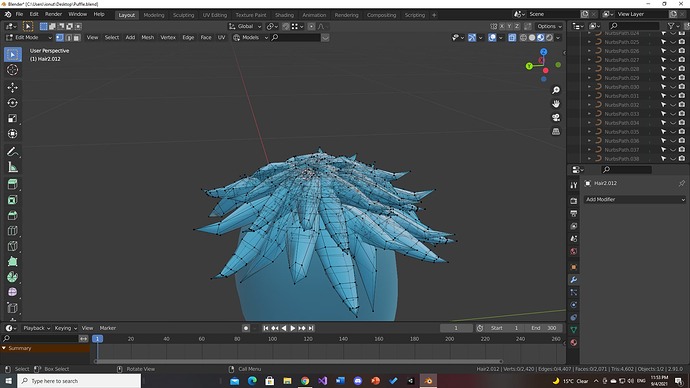This screenshot has height=388, width=690.
Task: Open the Object Data Properties triangle tab
Action: [x=573, y=329]
